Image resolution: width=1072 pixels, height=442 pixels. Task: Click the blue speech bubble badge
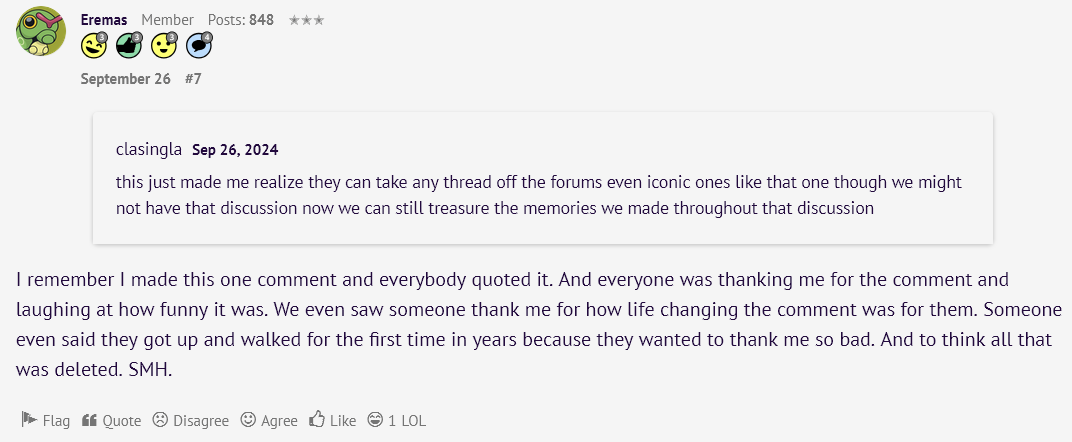click(x=199, y=46)
